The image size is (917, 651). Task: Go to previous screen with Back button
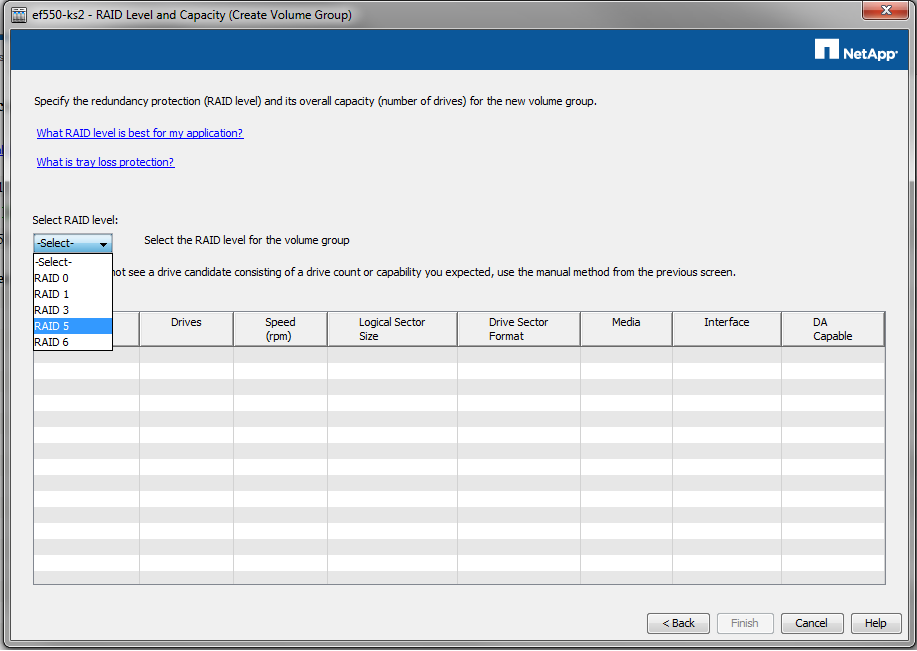pos(678,623)
